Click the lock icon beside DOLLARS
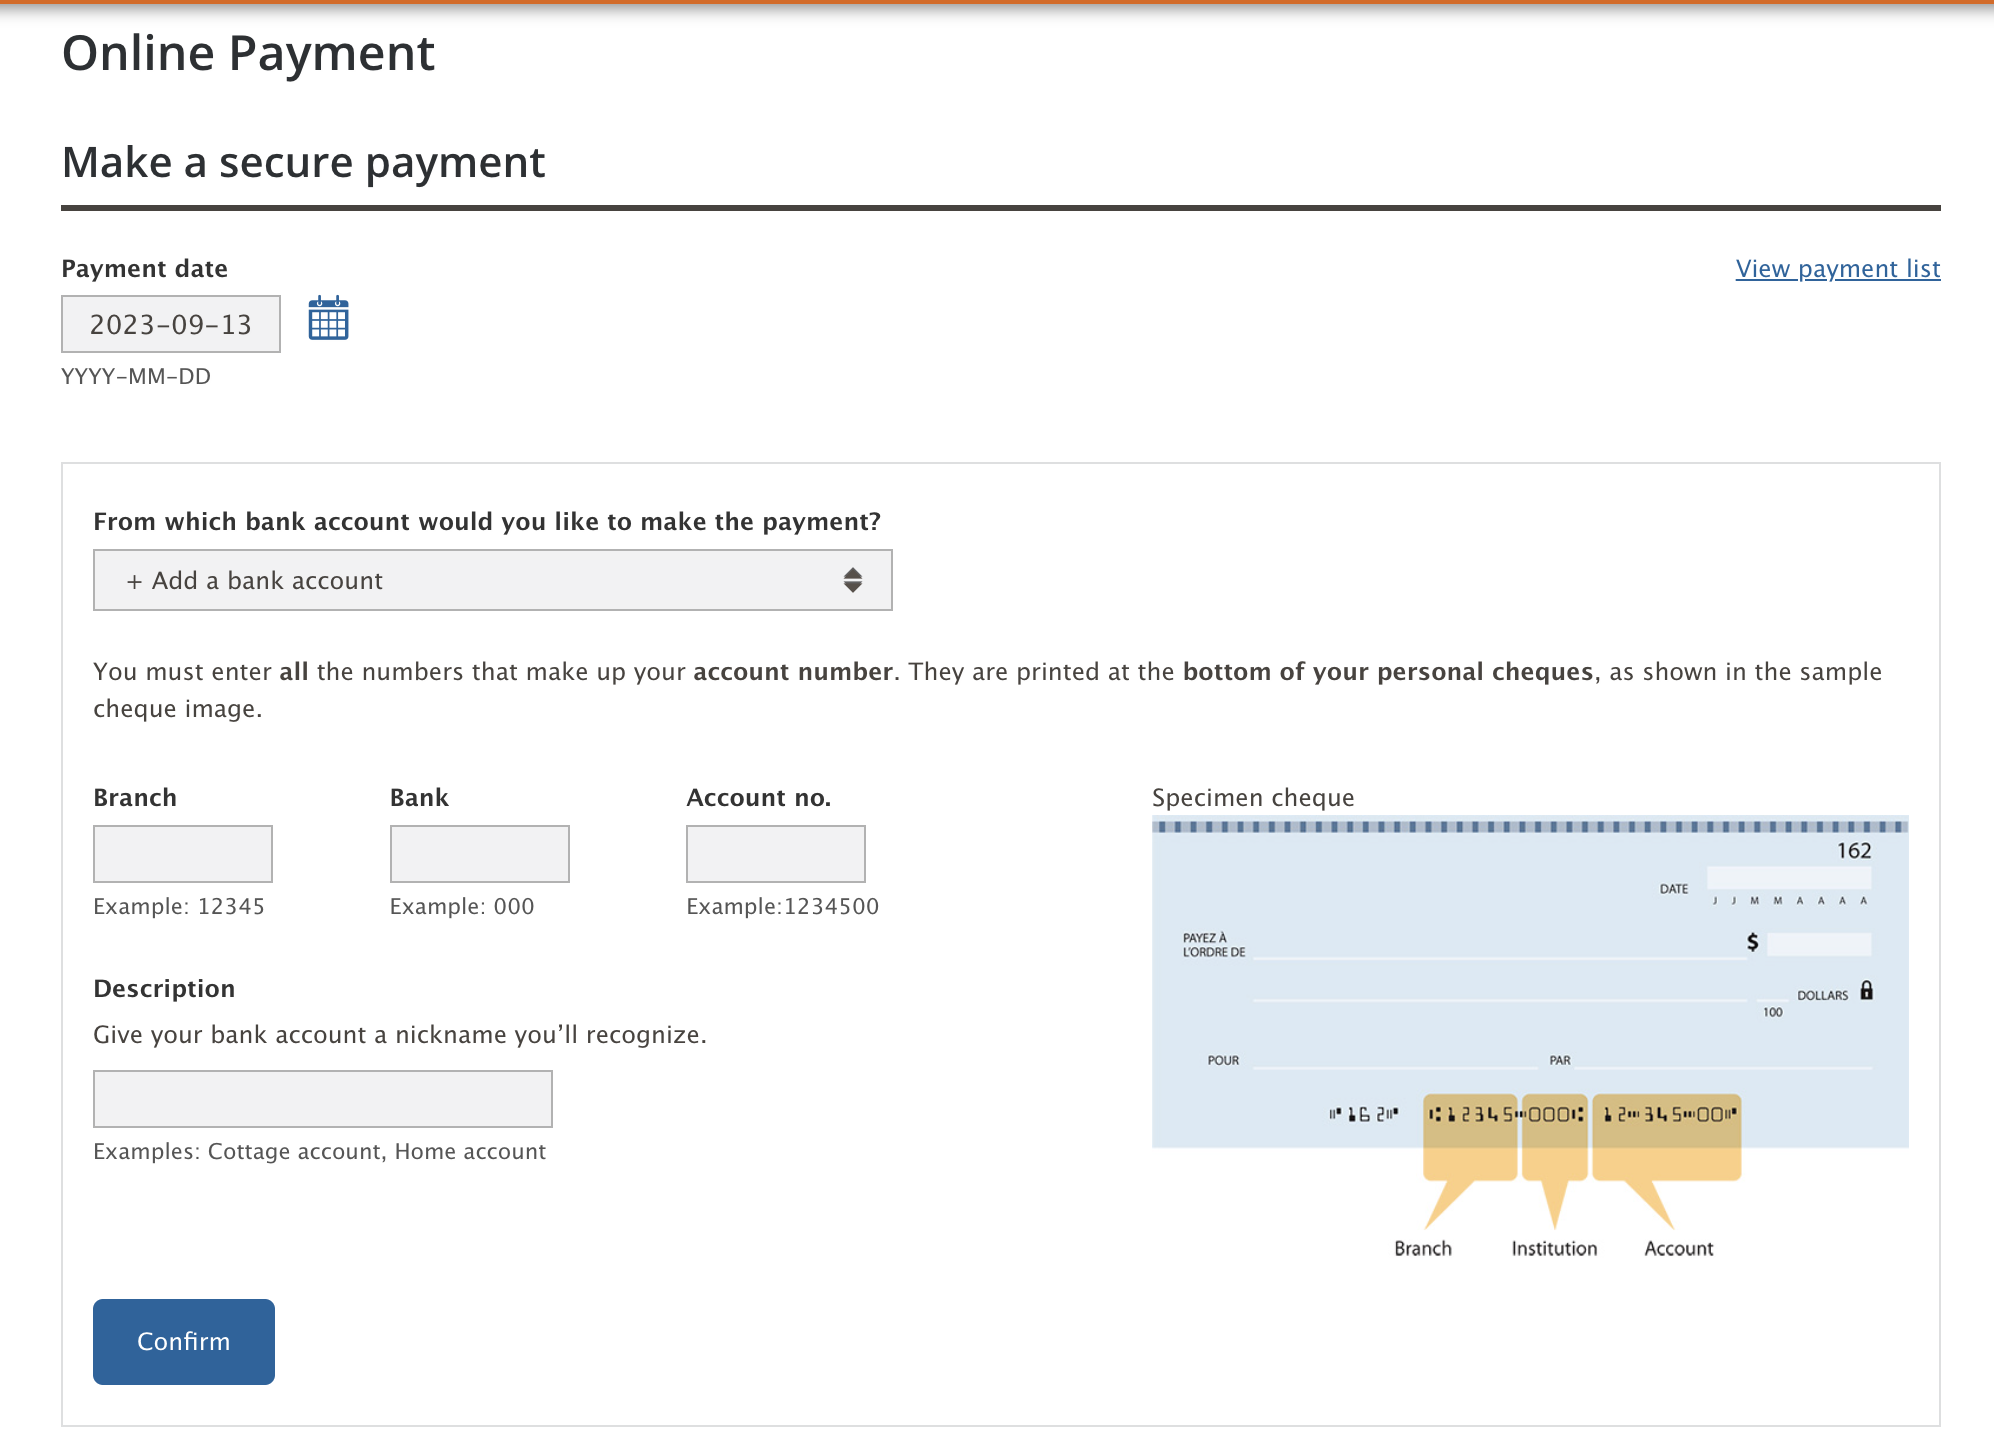 click(x=1866, y=991)
